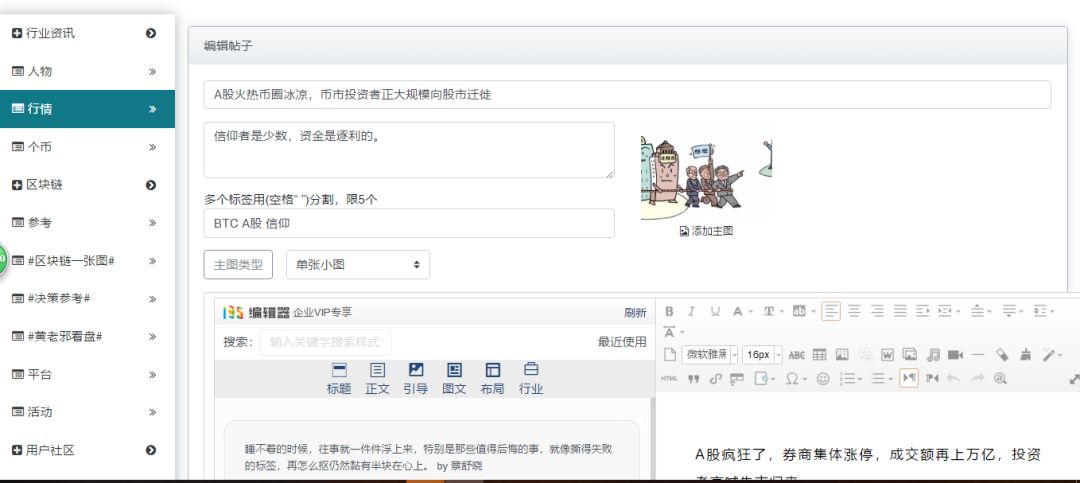Open the text background highlight dropdown
1080x483 pixels.
[x=813, y=311]
